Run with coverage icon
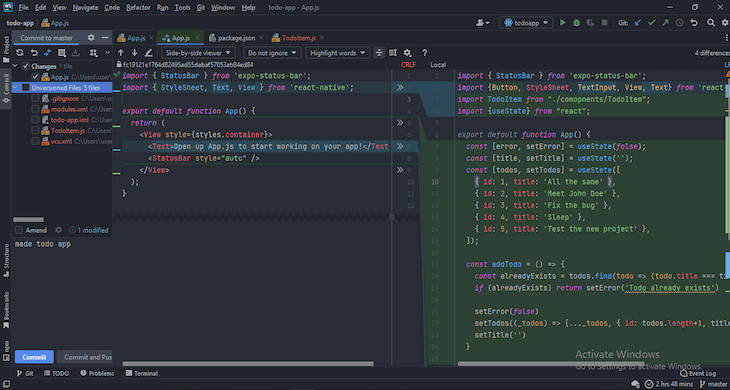This screenshot has height=390, width=730. click(590, 23)
